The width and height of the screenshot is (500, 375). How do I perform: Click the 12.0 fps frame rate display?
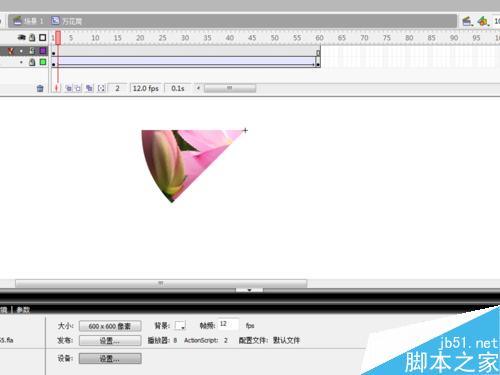point(146,88)
